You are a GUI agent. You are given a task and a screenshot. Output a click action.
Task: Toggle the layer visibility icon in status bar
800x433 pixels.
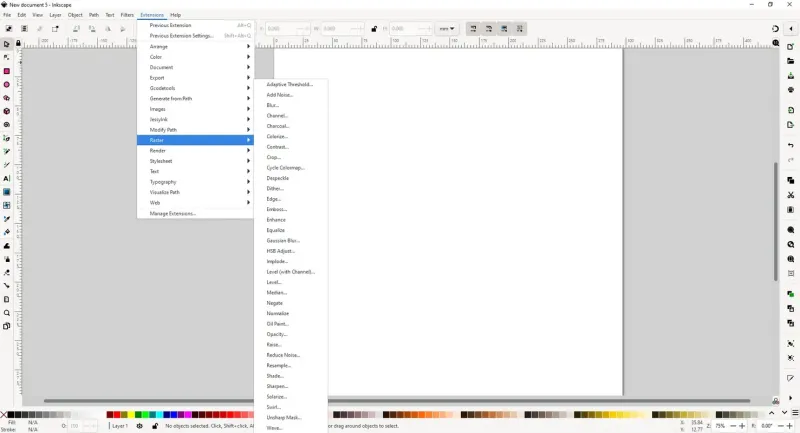tap(139, 426)
